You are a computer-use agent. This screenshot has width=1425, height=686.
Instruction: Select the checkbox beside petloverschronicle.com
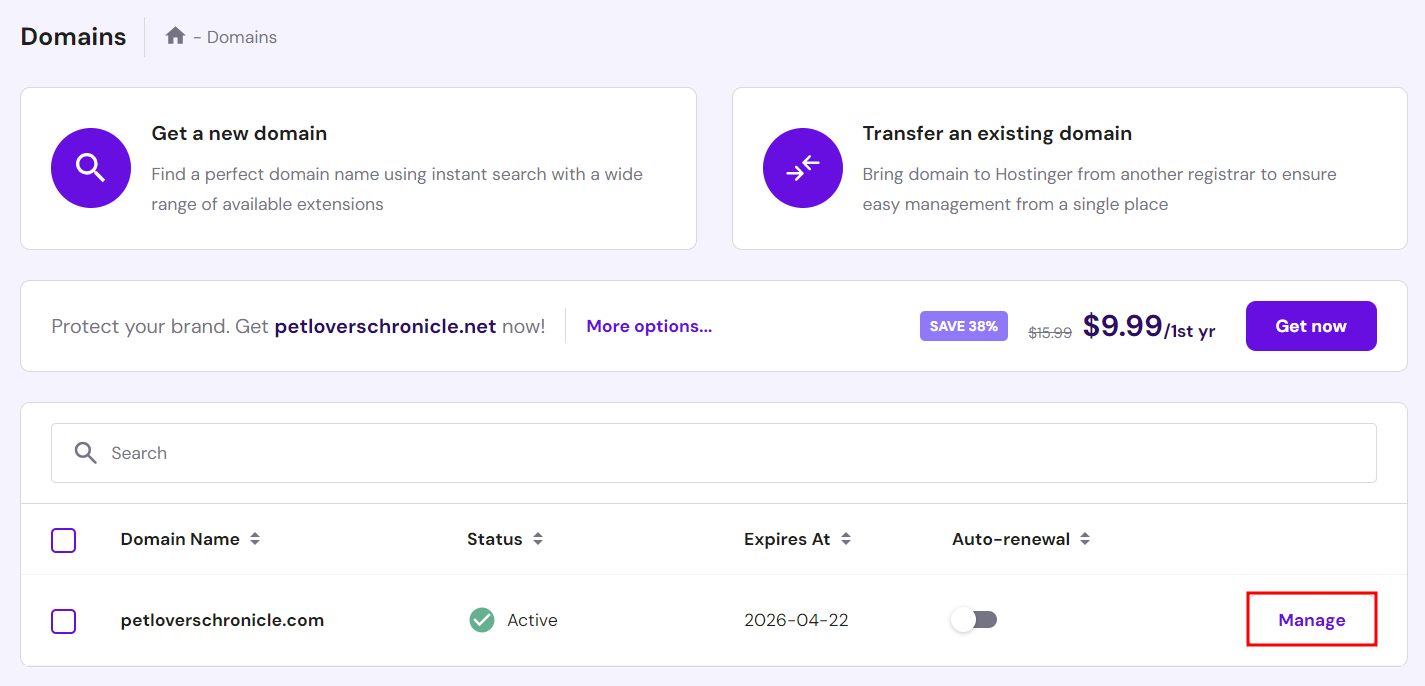(x=63, y=621)
